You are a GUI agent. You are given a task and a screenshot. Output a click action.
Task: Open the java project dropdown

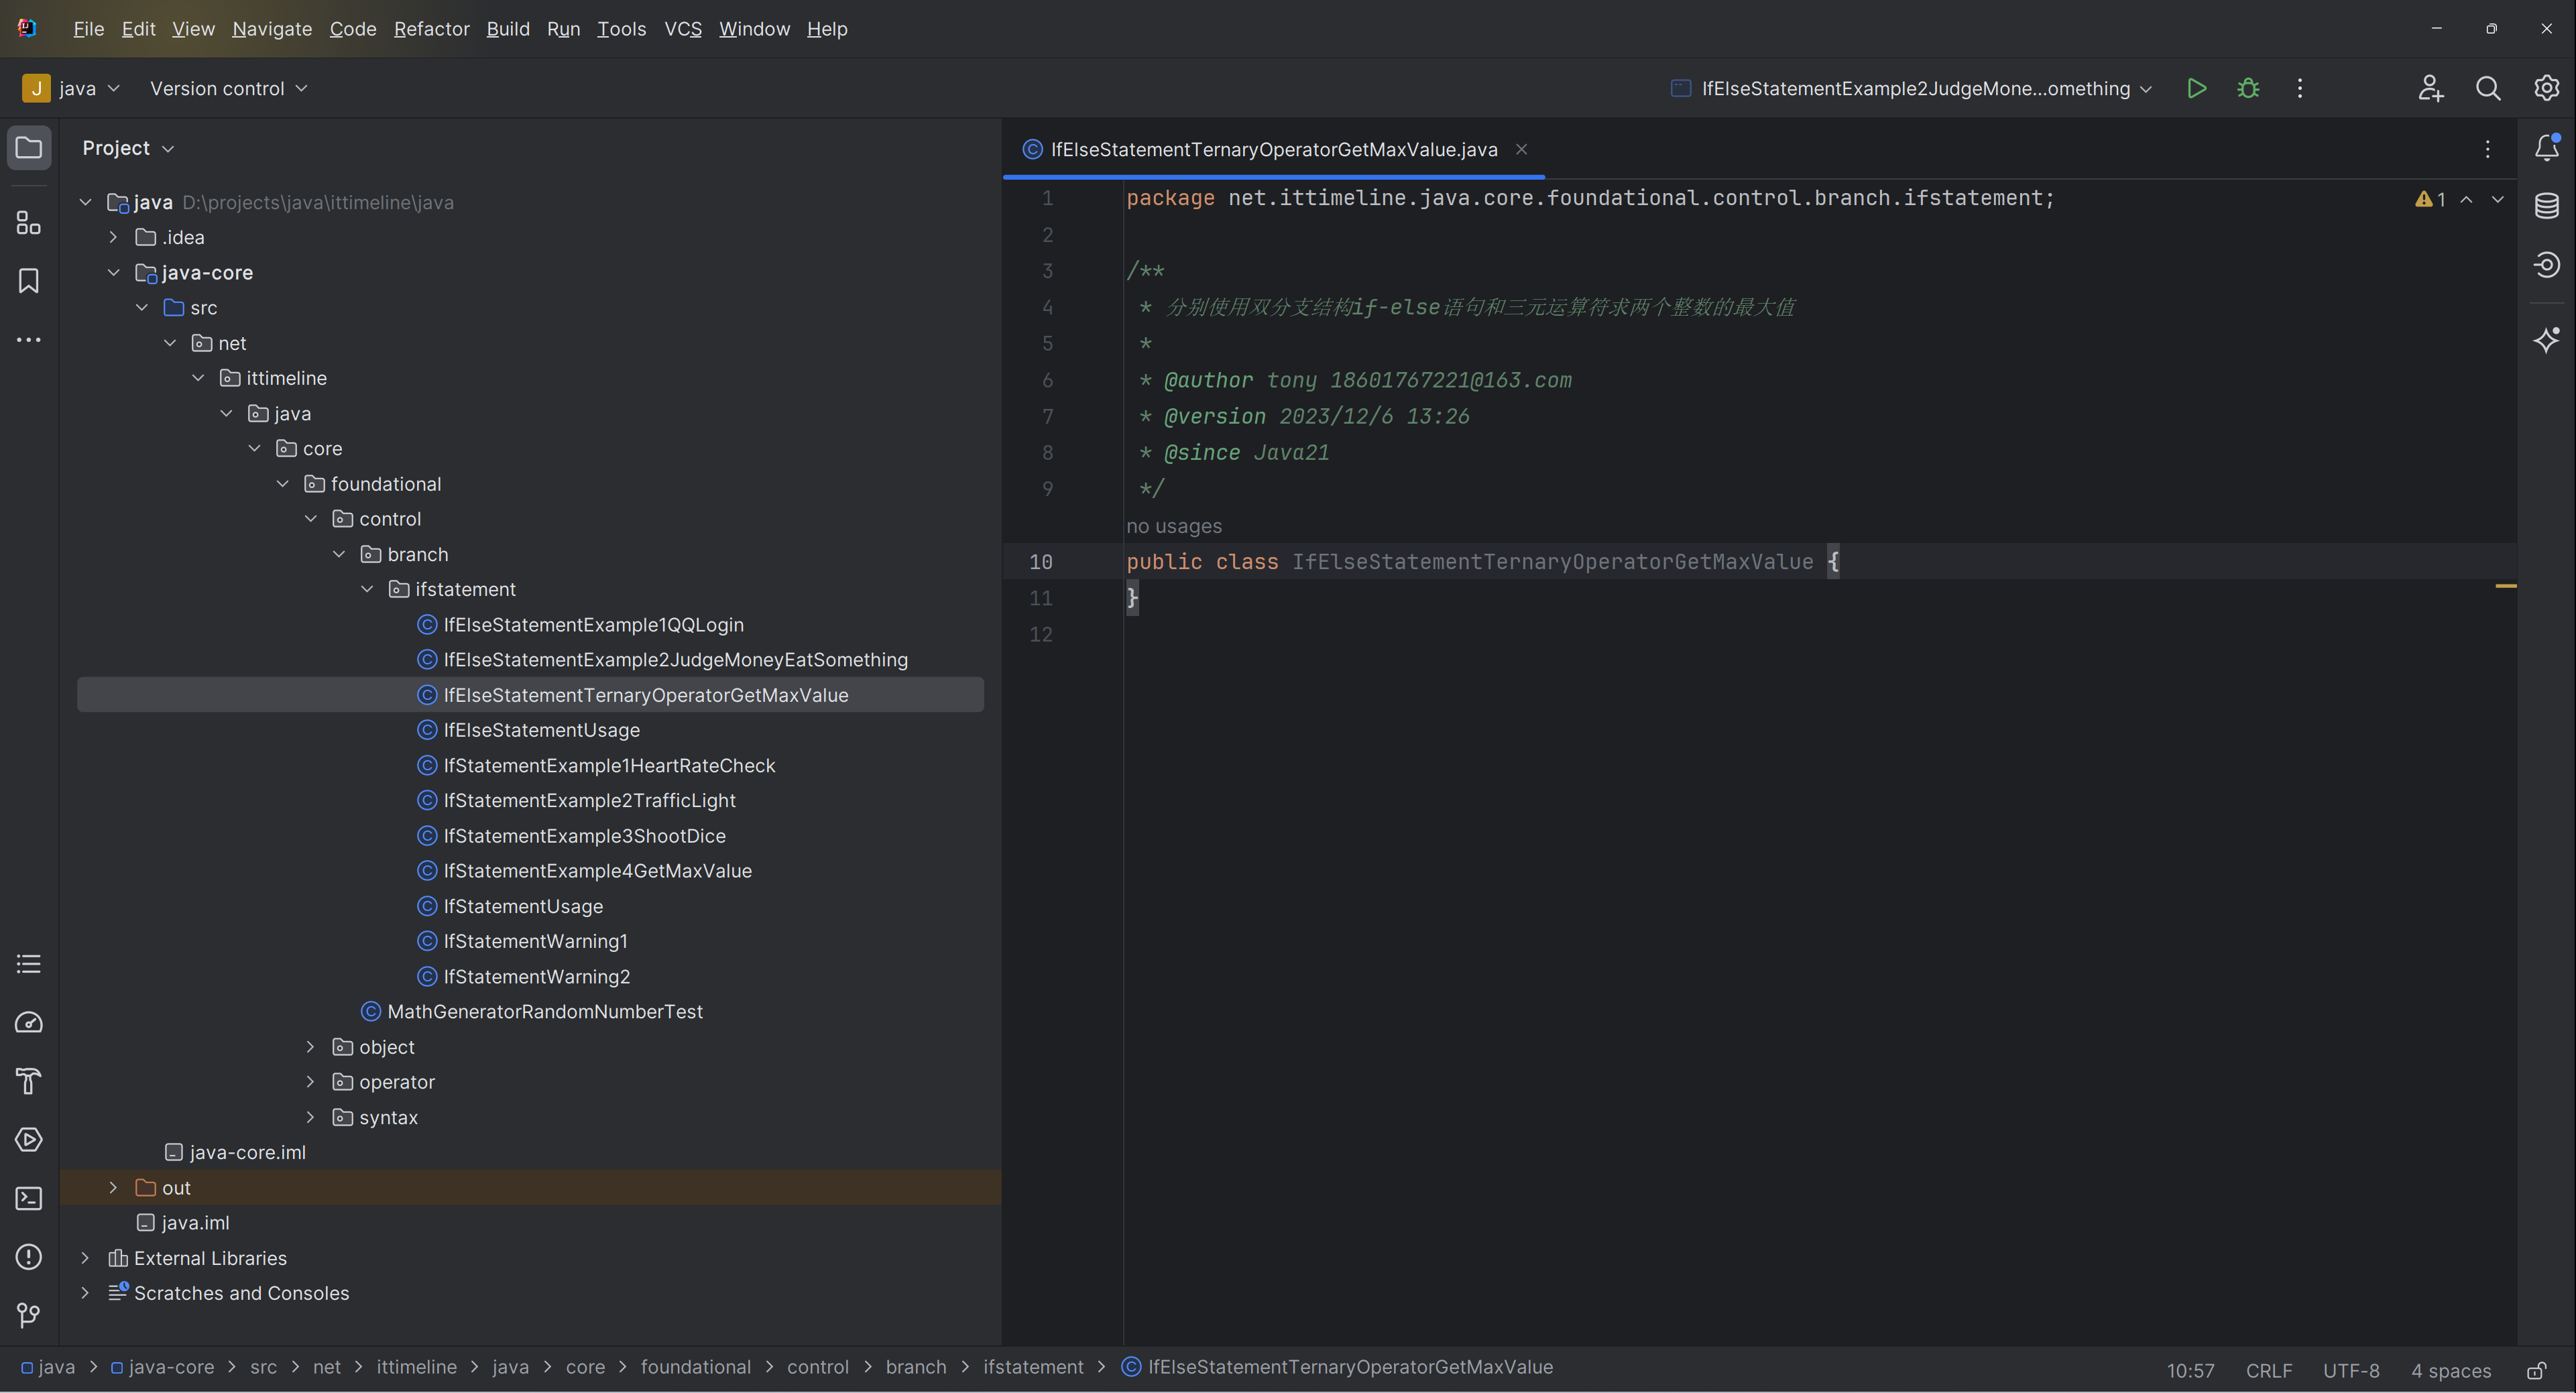coord(72,89)
